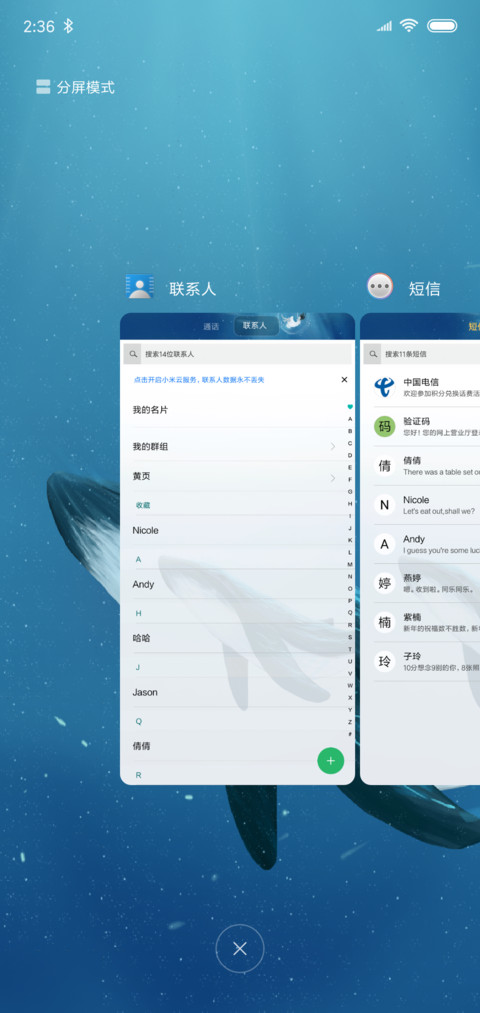Tap the heart favorites icon in alphabet index
Viewport: 480px width, 1013px height.
pos(350,407)
